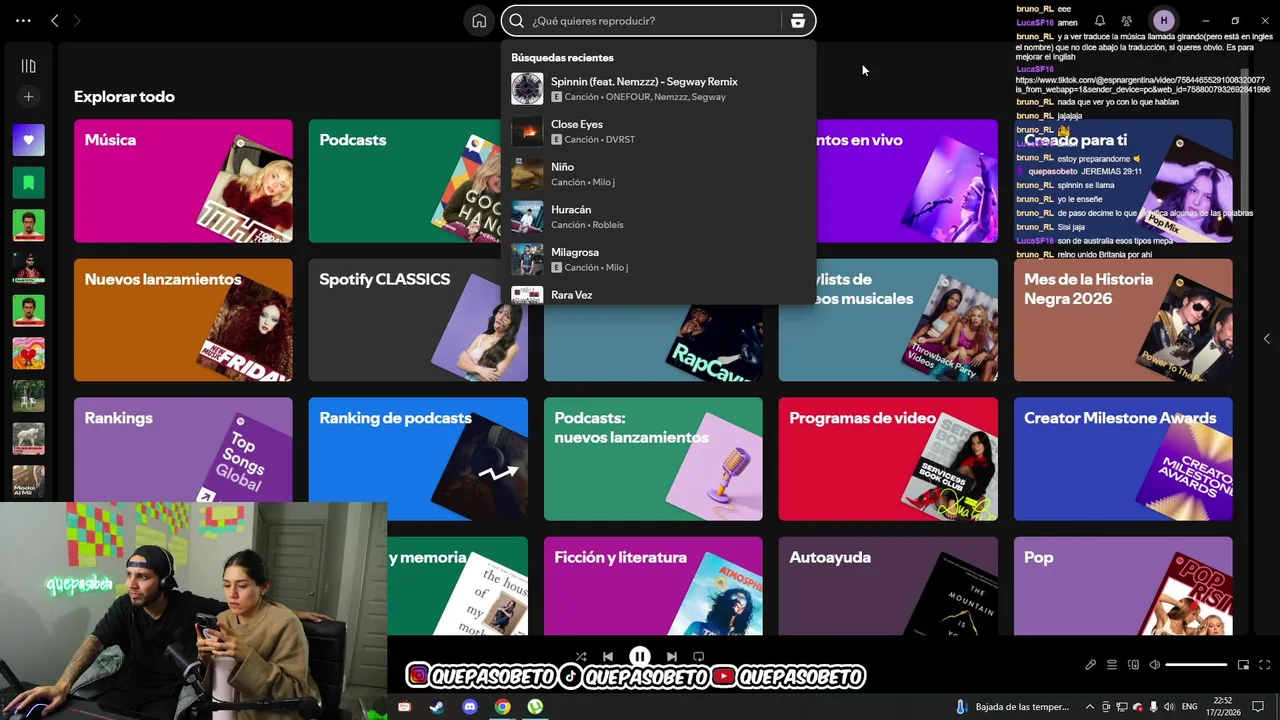Screen dimensions: 1280x720
Task: Toggle shuffle playback
Action: coord(581,657)
